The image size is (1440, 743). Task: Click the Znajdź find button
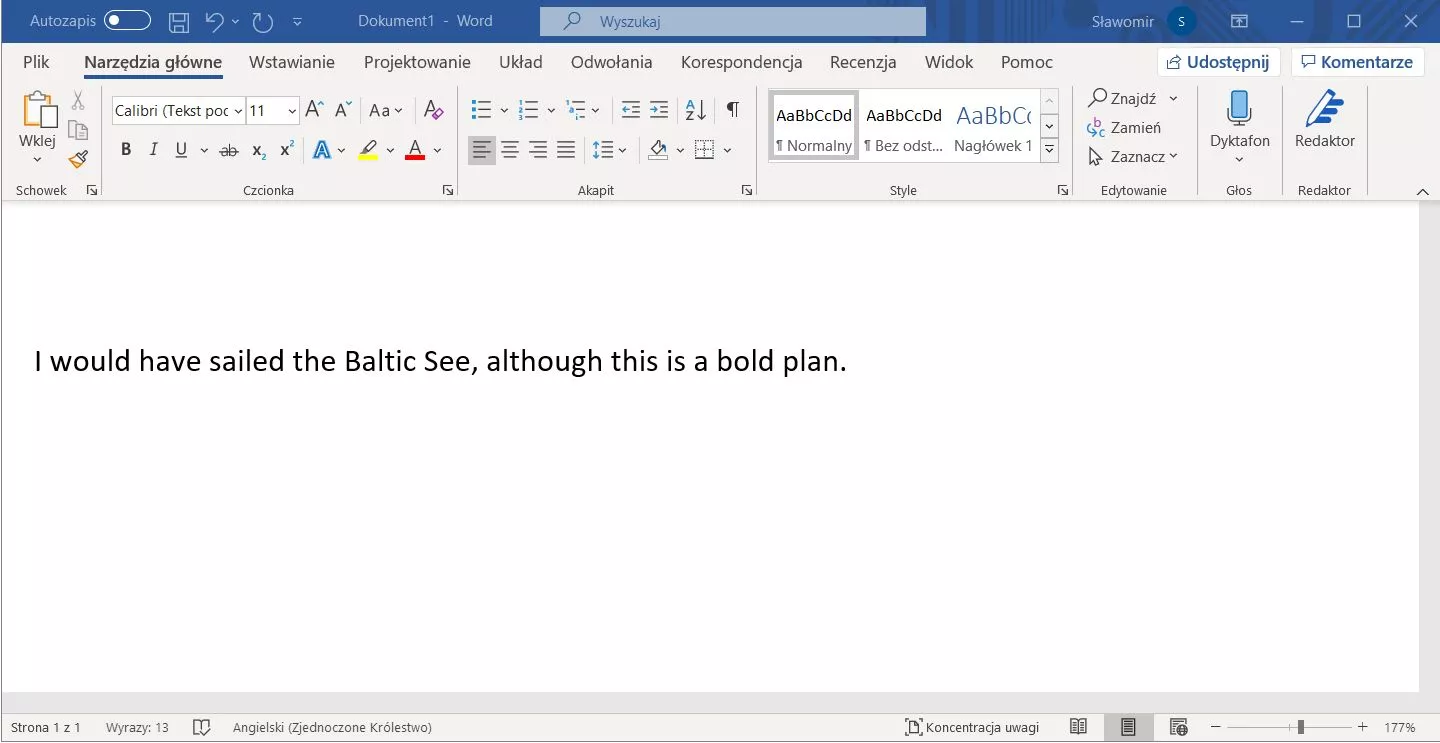point(1122,98)
